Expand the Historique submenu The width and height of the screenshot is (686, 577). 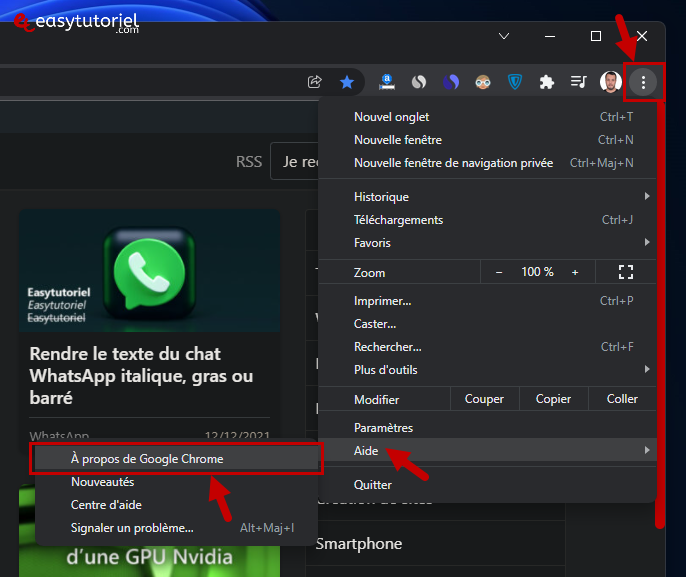click(487, 197)
